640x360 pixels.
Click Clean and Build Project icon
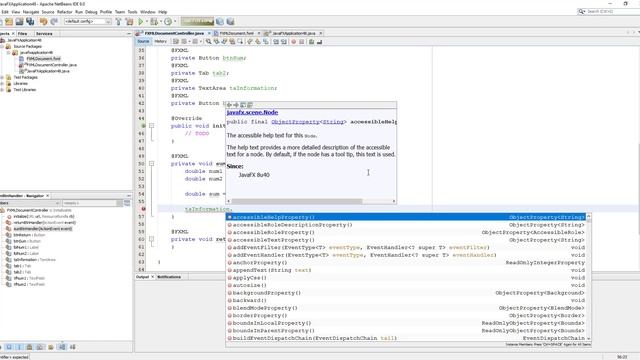[129, 21]
